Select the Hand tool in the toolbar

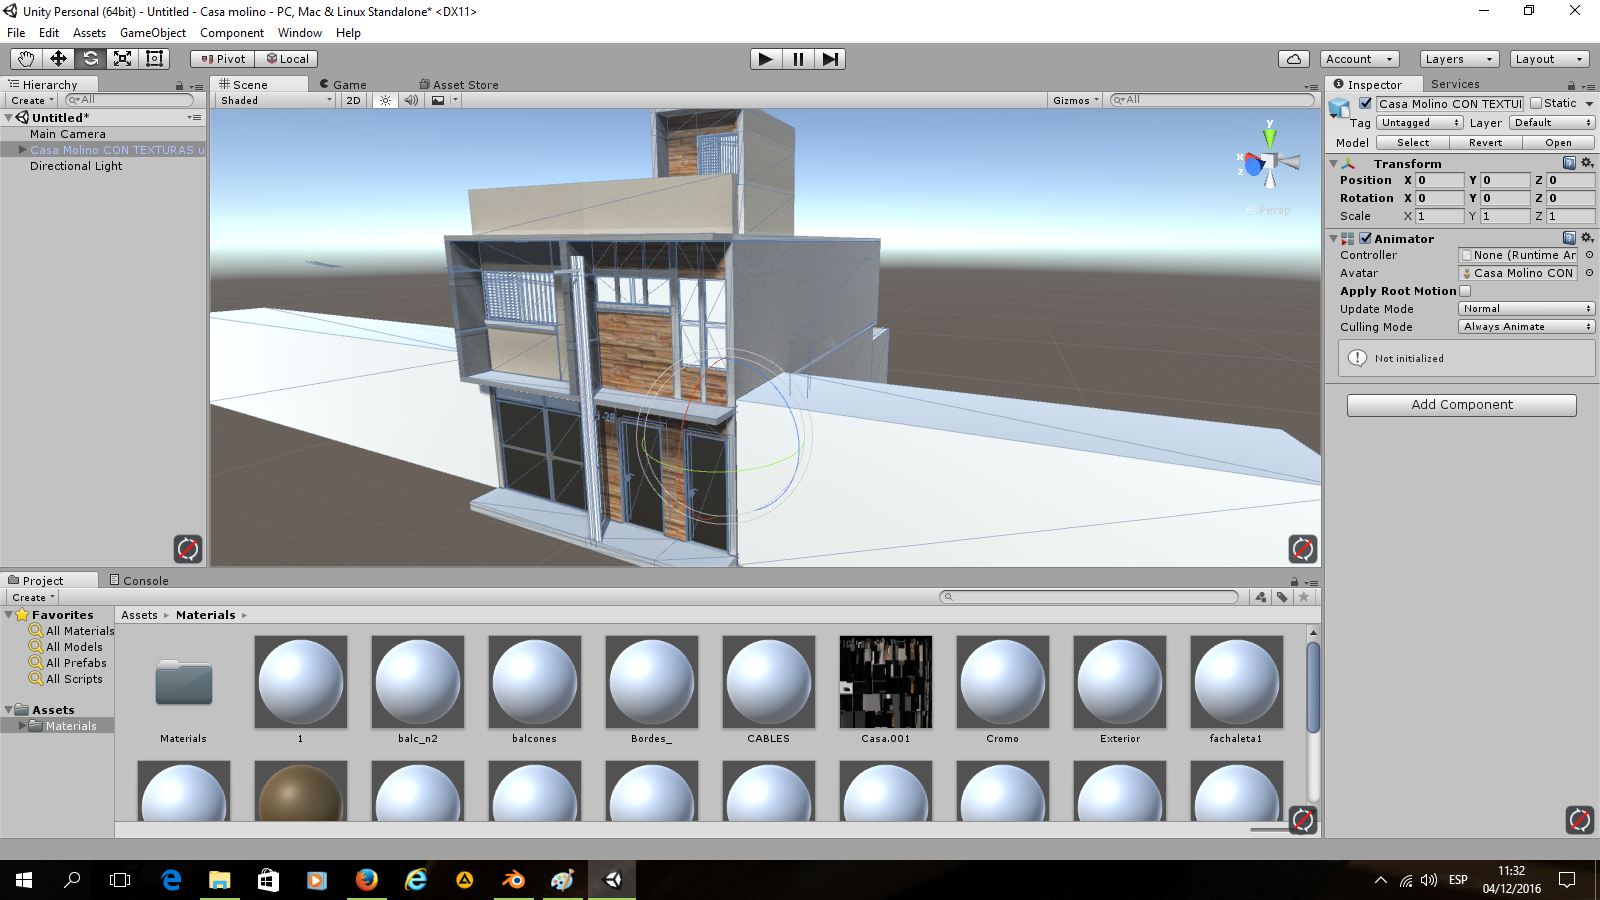[x=26, y=59]
